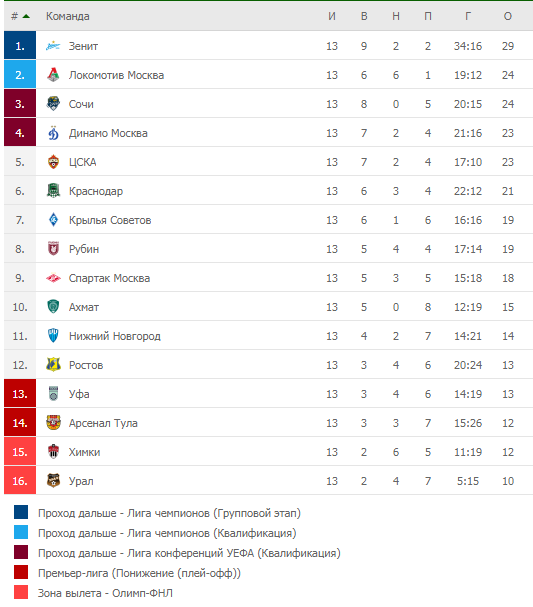Click the Ростов team crest
Viewport: 533px width, 607px height.
[53, 365]
